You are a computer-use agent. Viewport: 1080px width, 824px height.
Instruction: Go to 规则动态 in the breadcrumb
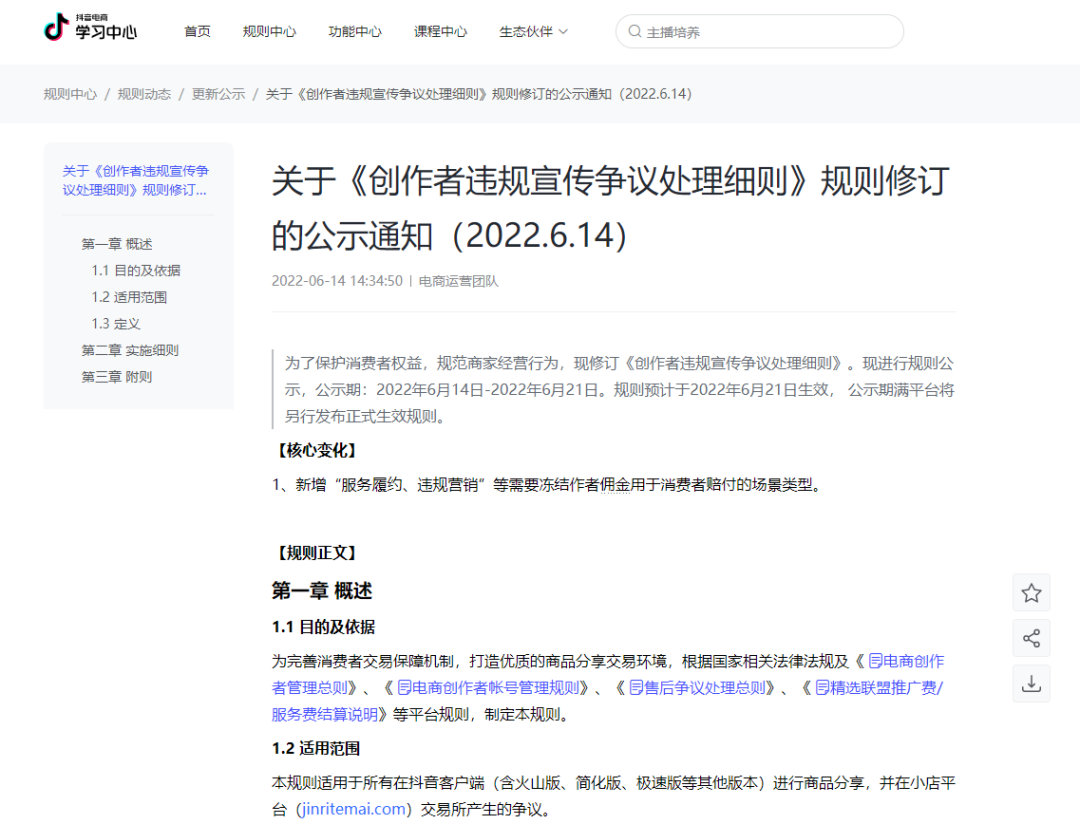point(144,94)
